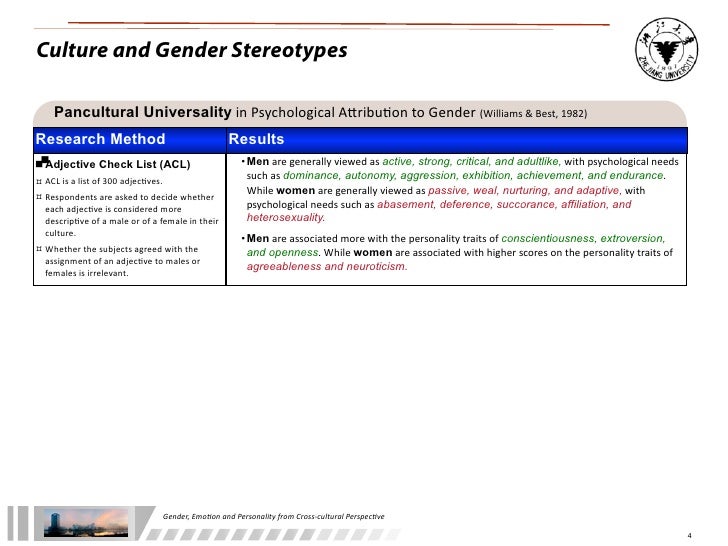Click the 'Pancultural Universality' heading text

[x=141, y=112]
